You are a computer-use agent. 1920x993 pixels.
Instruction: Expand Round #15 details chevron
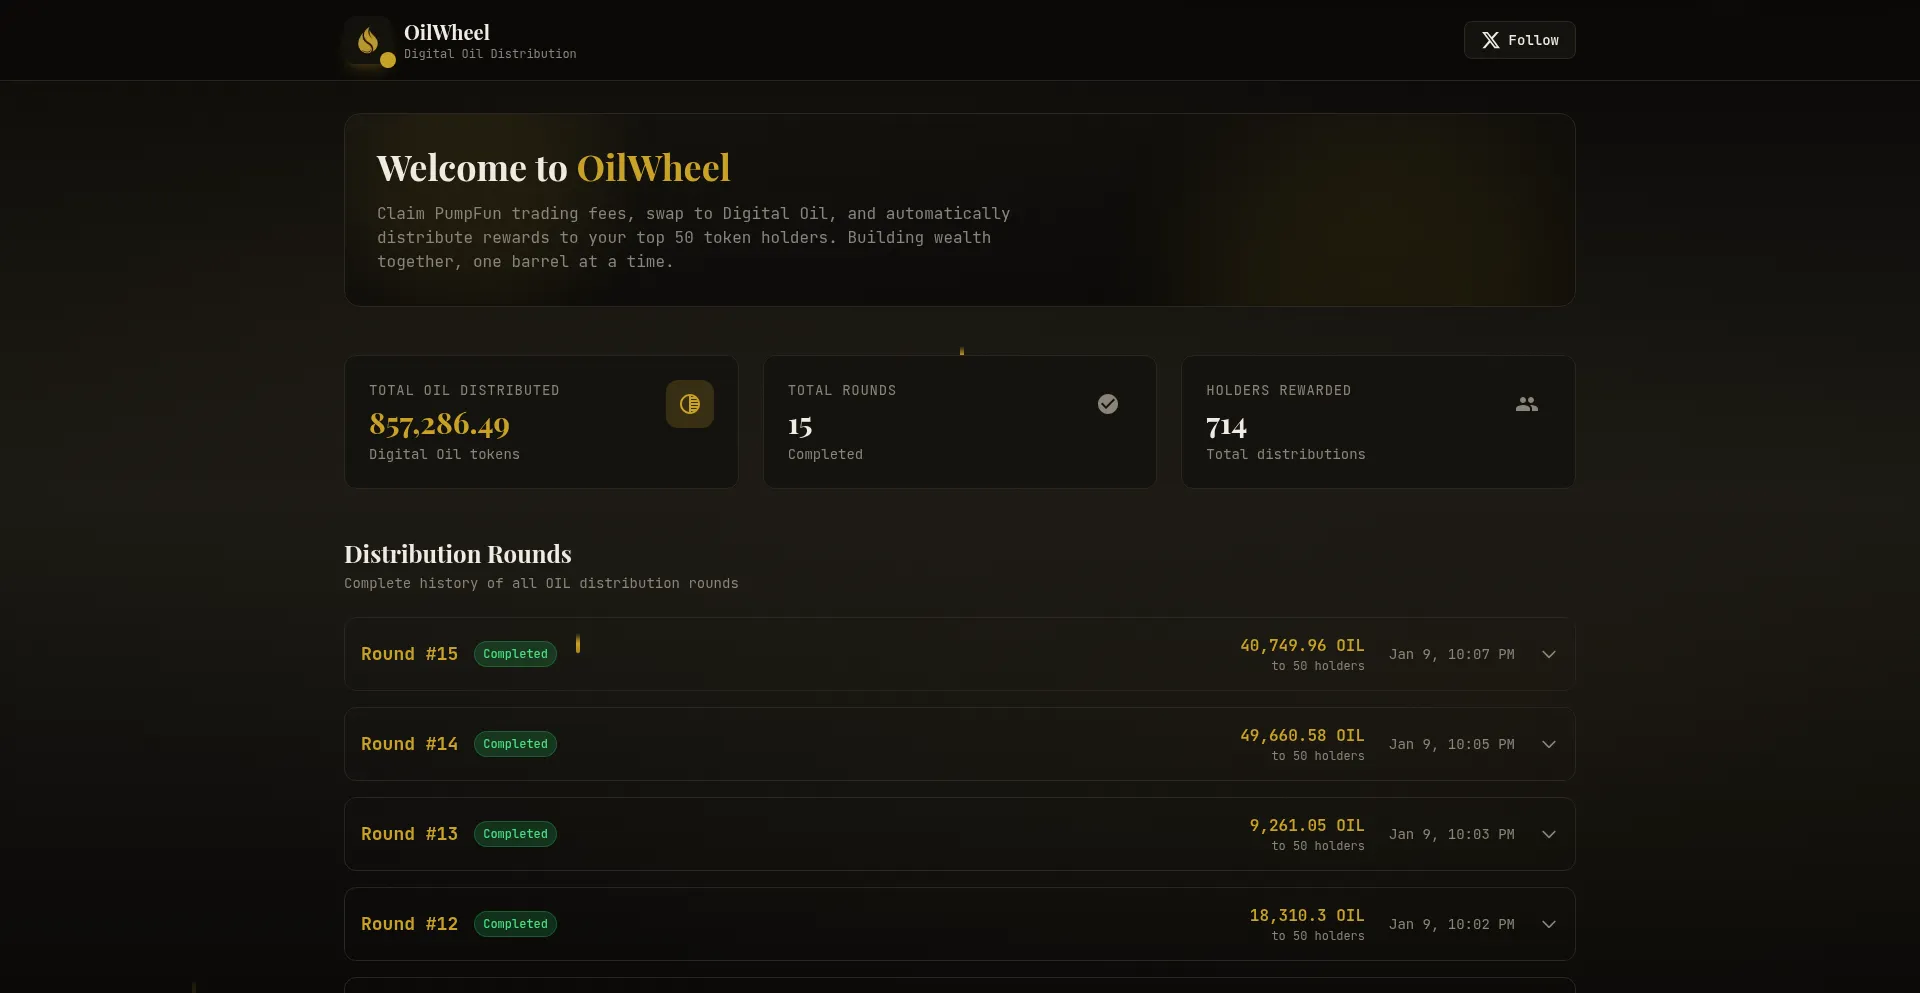pos(1548,654)
